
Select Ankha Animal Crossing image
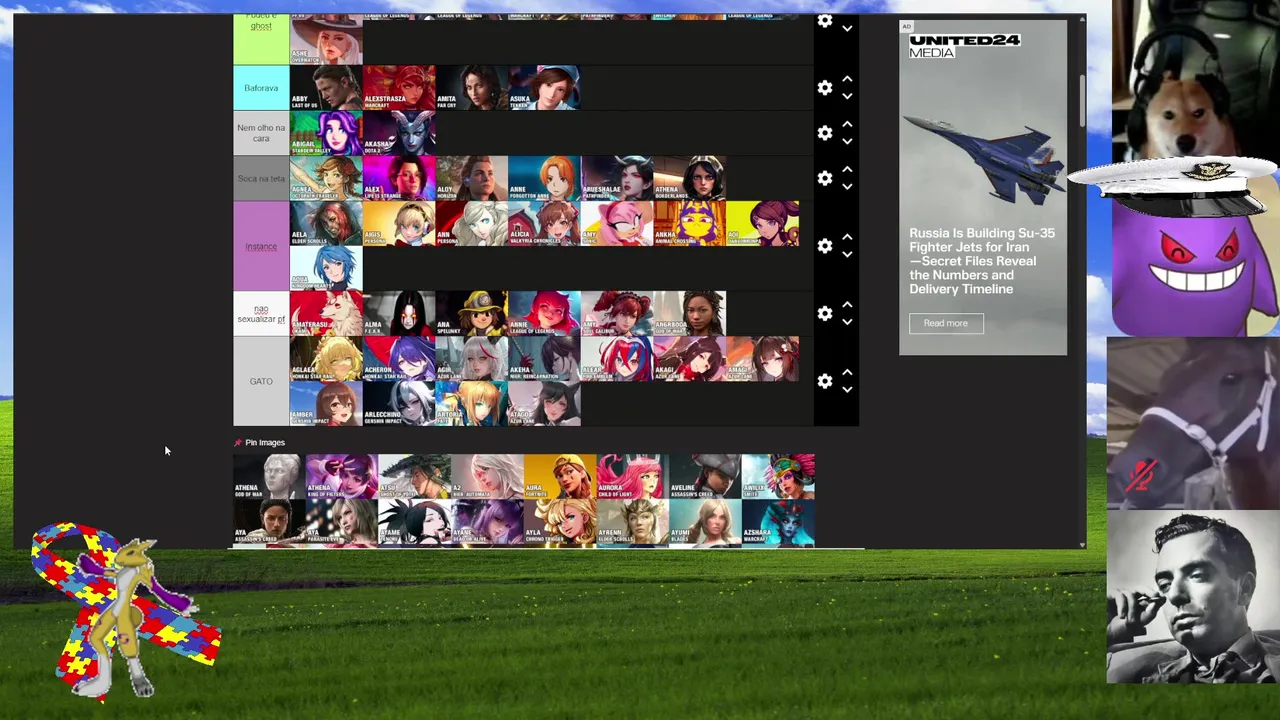pos(690,223)
